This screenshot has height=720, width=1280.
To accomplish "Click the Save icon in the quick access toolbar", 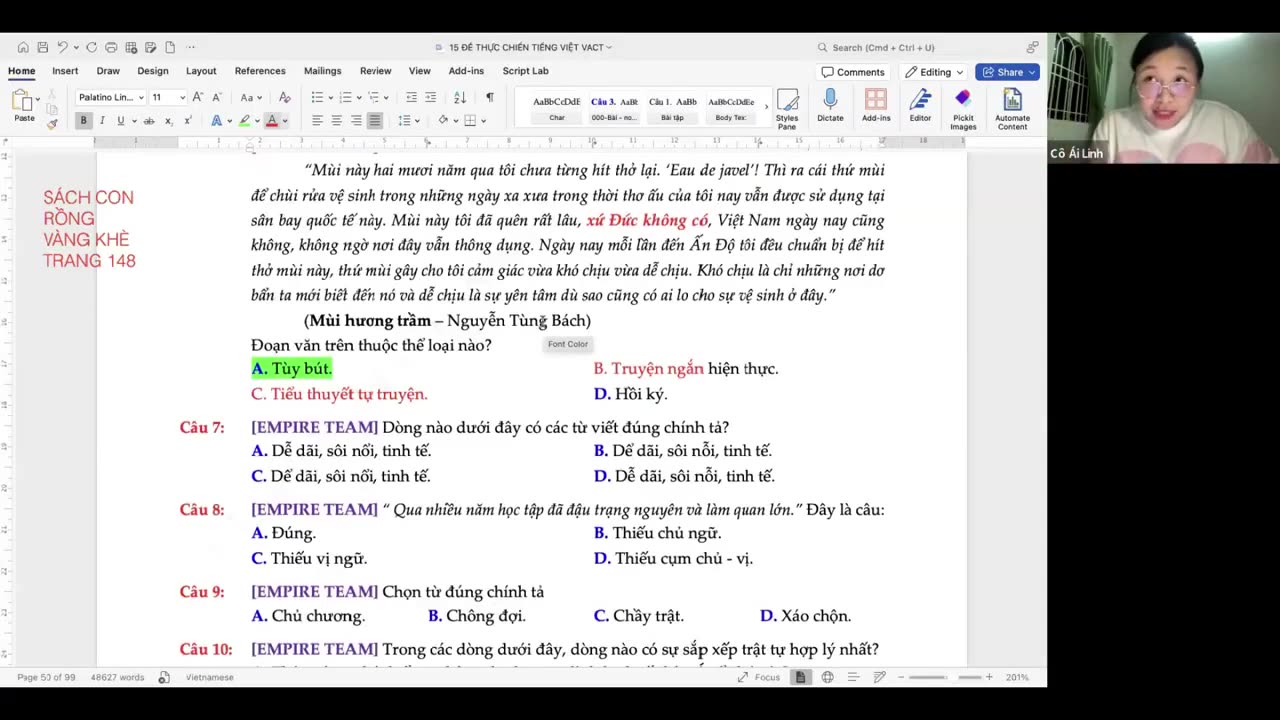I will 42,47.
